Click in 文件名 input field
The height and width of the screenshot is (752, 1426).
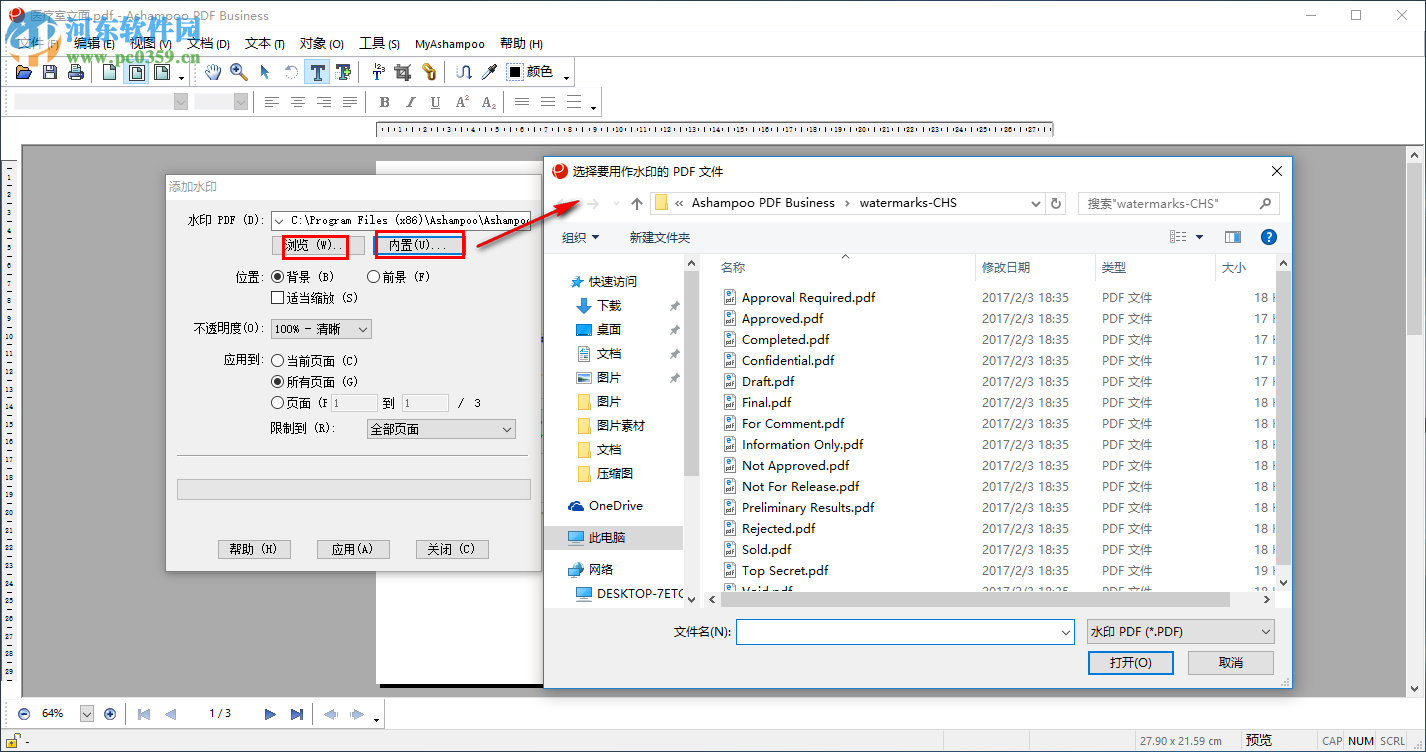897,632
